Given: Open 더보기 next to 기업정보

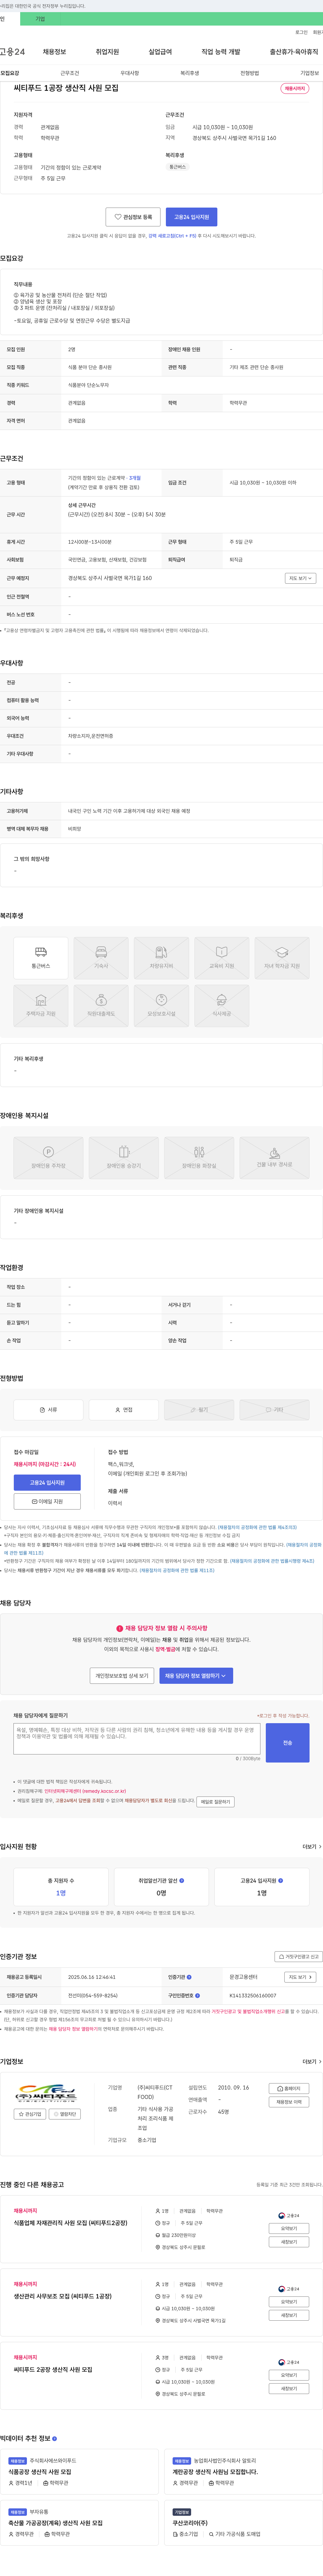Looking at the screenshot, I should click(312, 2061).
